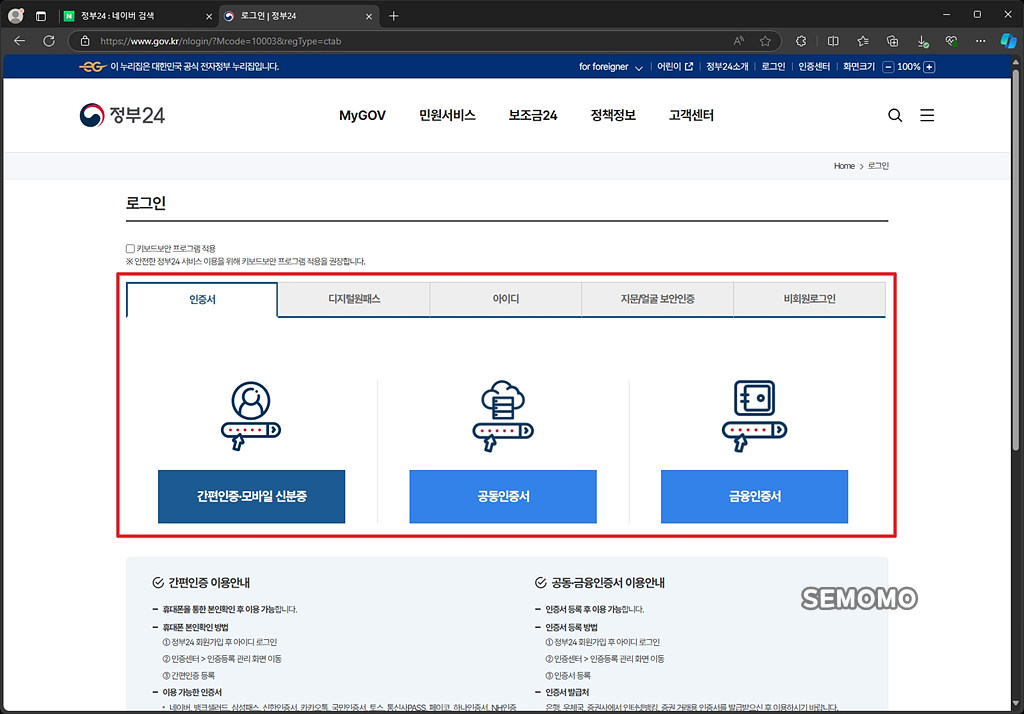
Task: Open the 고객센터 menu
Action: 692,116
